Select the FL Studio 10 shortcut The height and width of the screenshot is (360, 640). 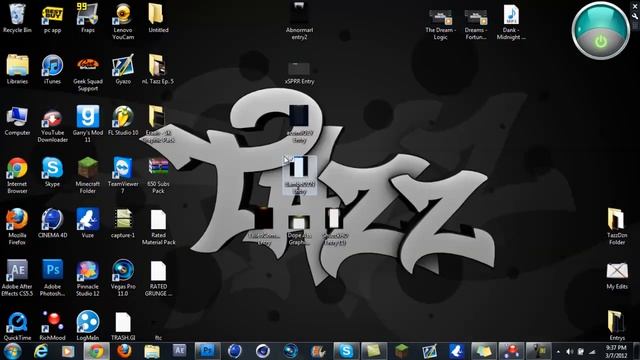coord(123,121)
